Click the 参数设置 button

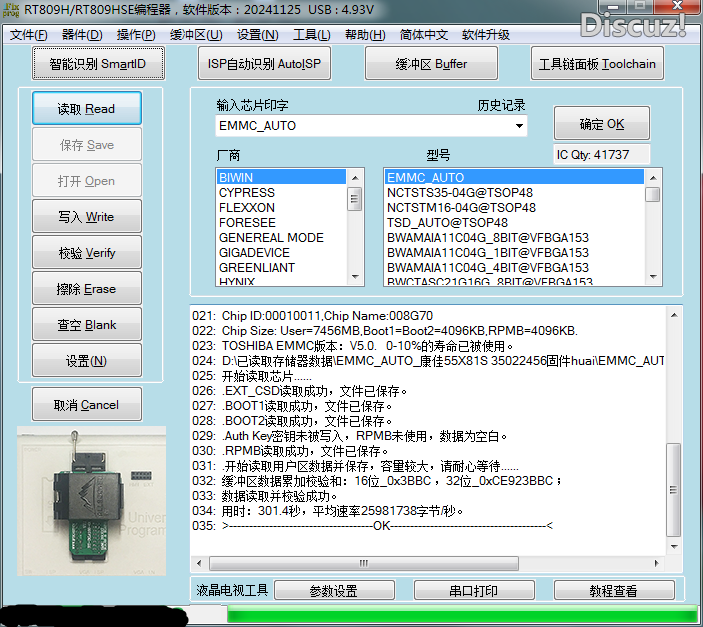click(x=334, y=590)
